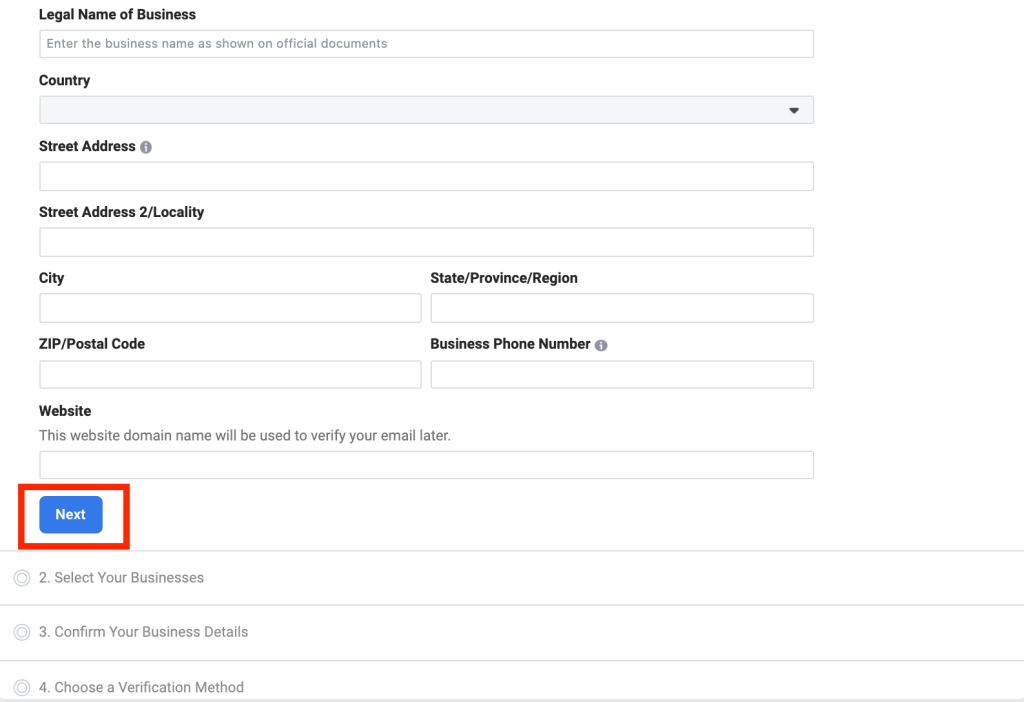Screen dimensions: 1024x702
Task: Focus the City text box
Action: [x=230, y=308]
